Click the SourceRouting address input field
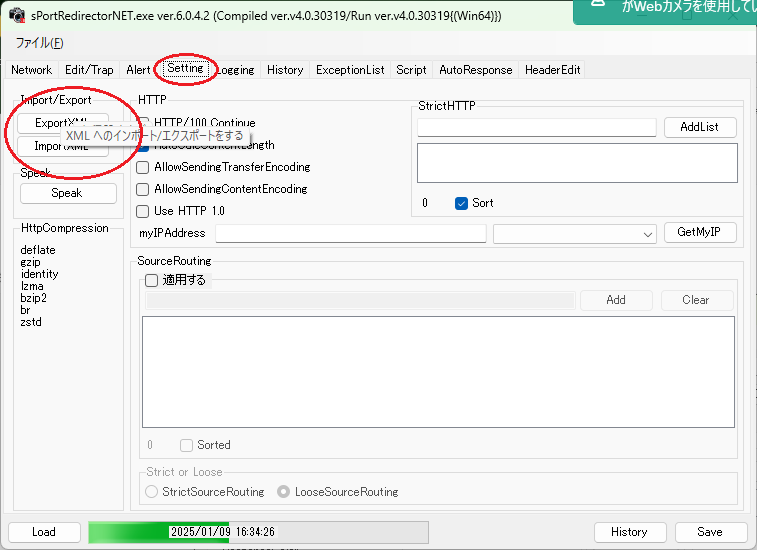Screen dimensions: 757x550 360,300
